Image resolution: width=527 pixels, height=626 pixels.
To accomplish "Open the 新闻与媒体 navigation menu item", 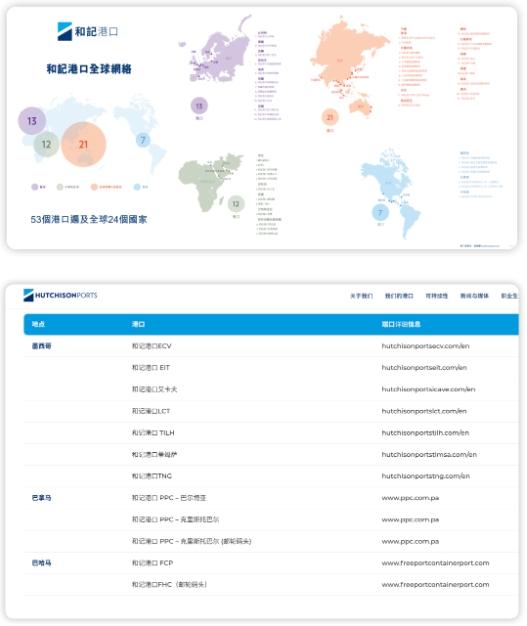I will pyautogui.click(x=474, y=296).
